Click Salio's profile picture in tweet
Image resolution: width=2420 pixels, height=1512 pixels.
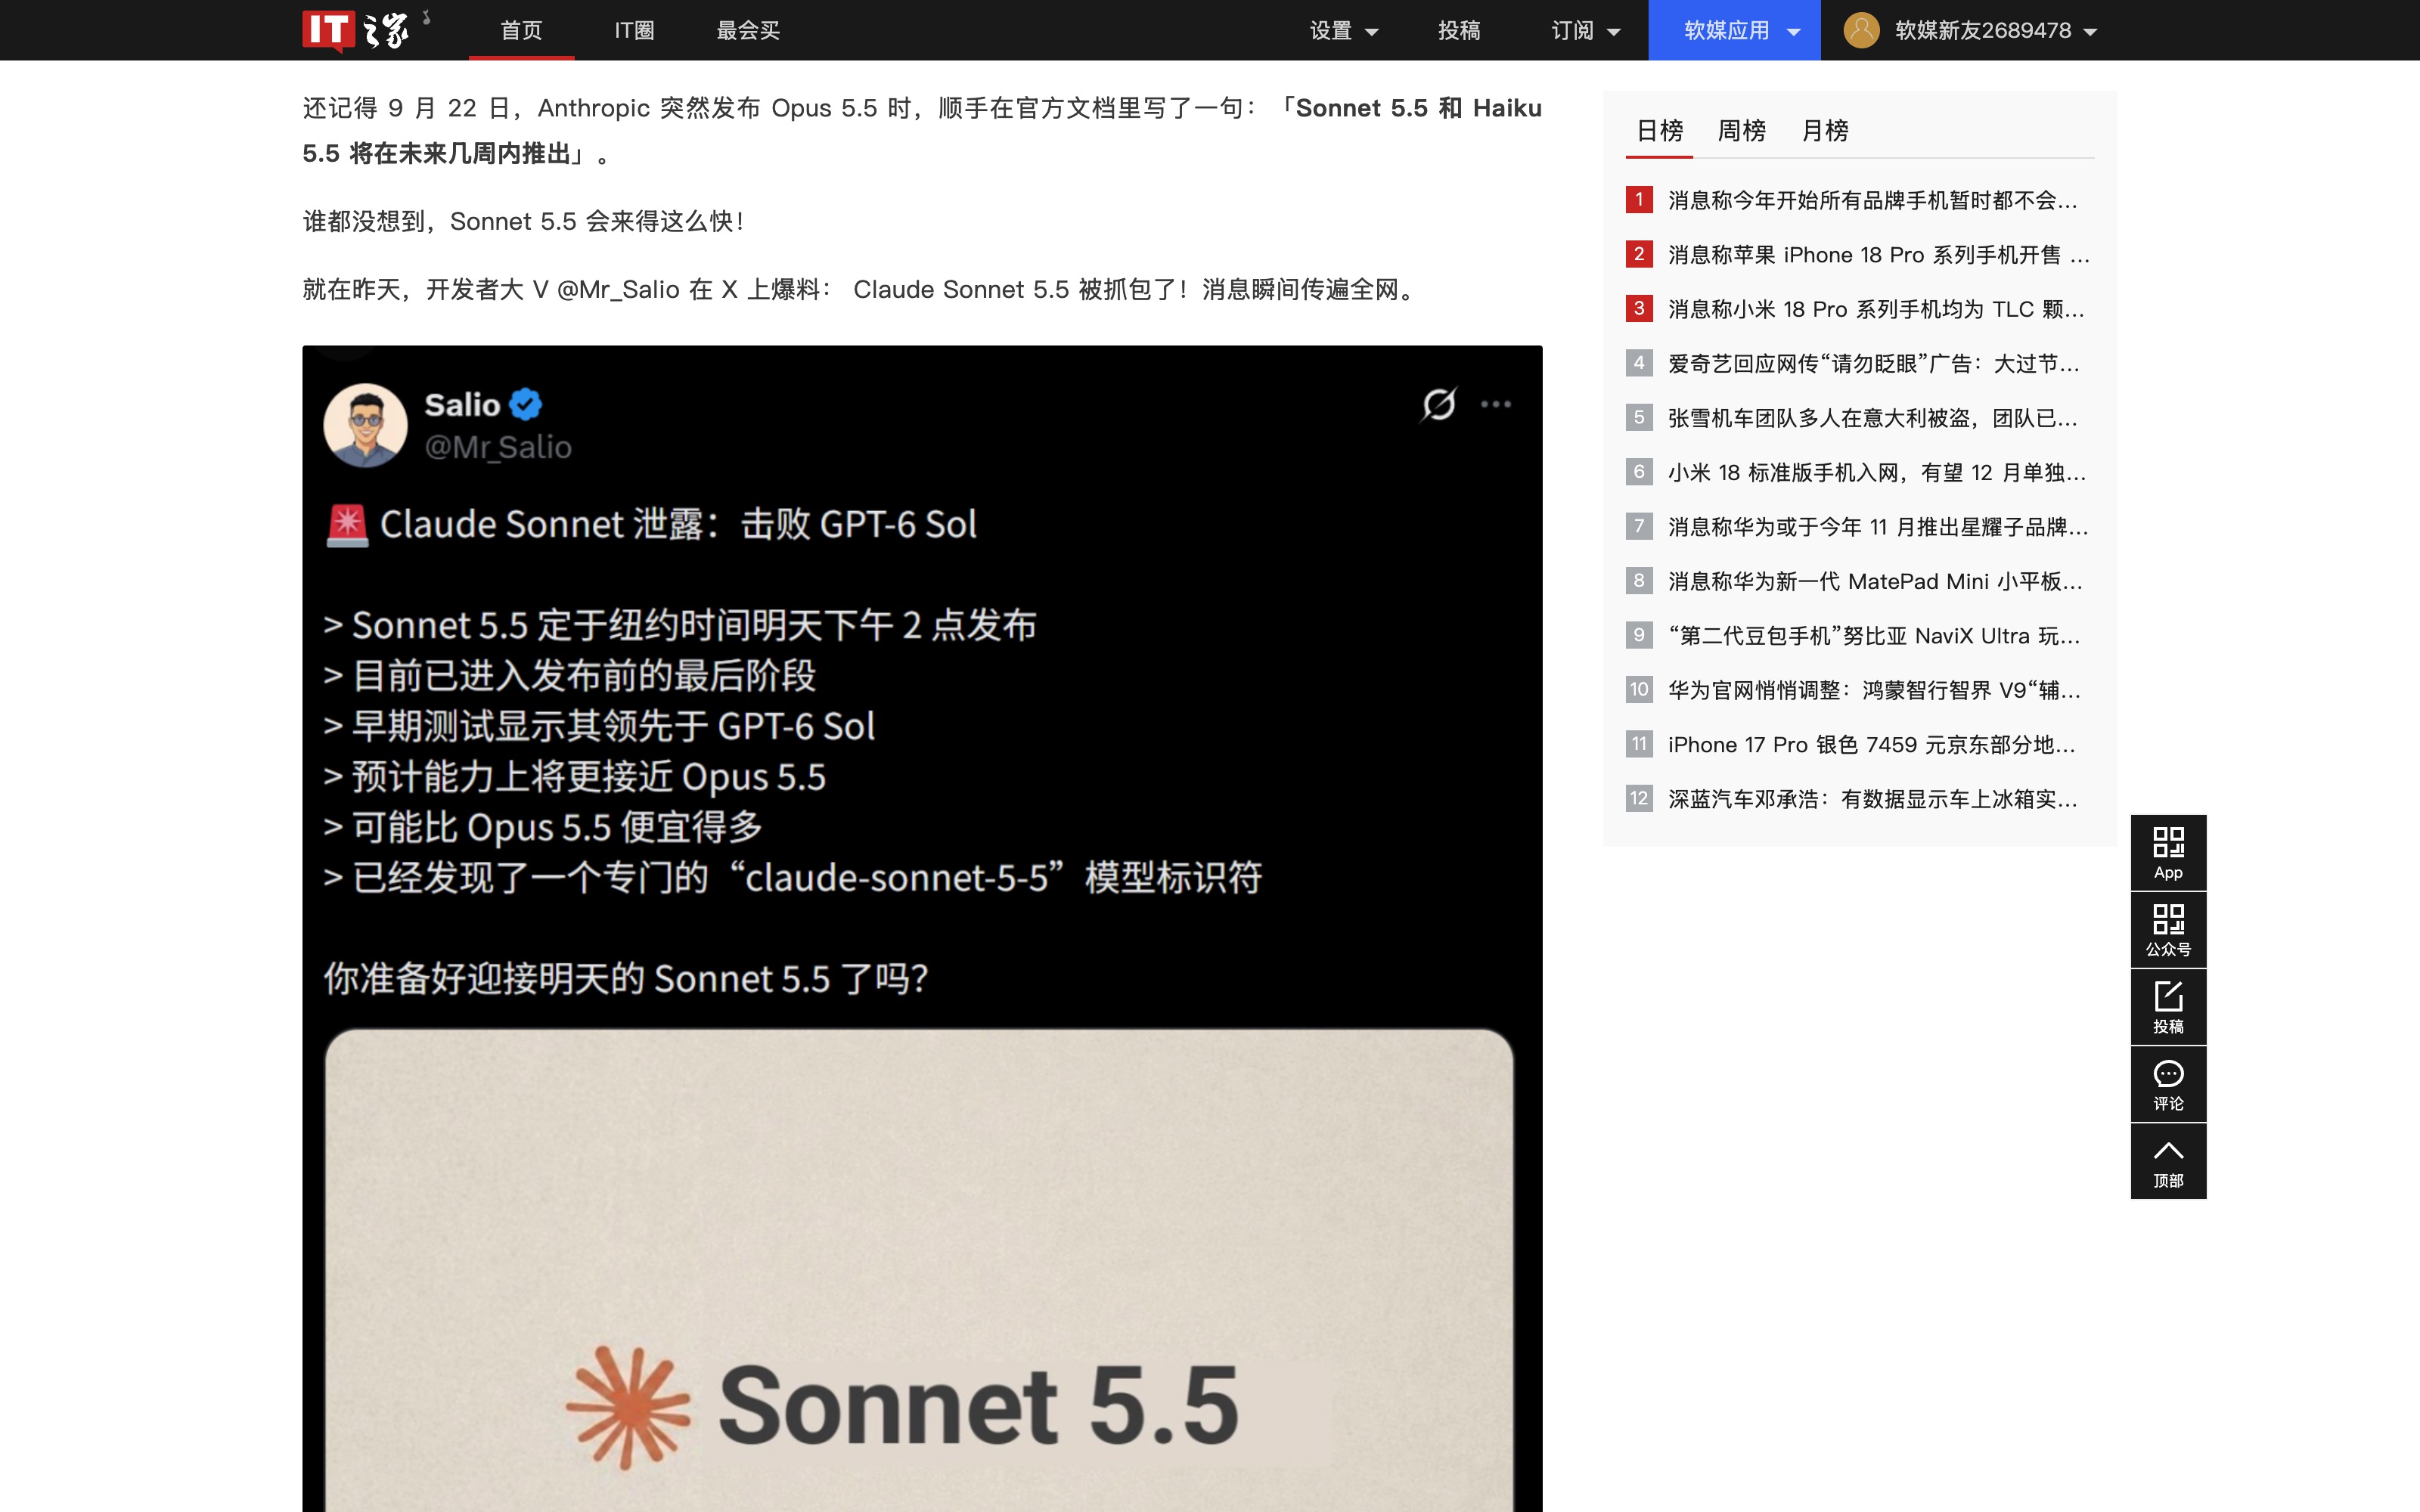pyautogui.click(x=365, y=425)
